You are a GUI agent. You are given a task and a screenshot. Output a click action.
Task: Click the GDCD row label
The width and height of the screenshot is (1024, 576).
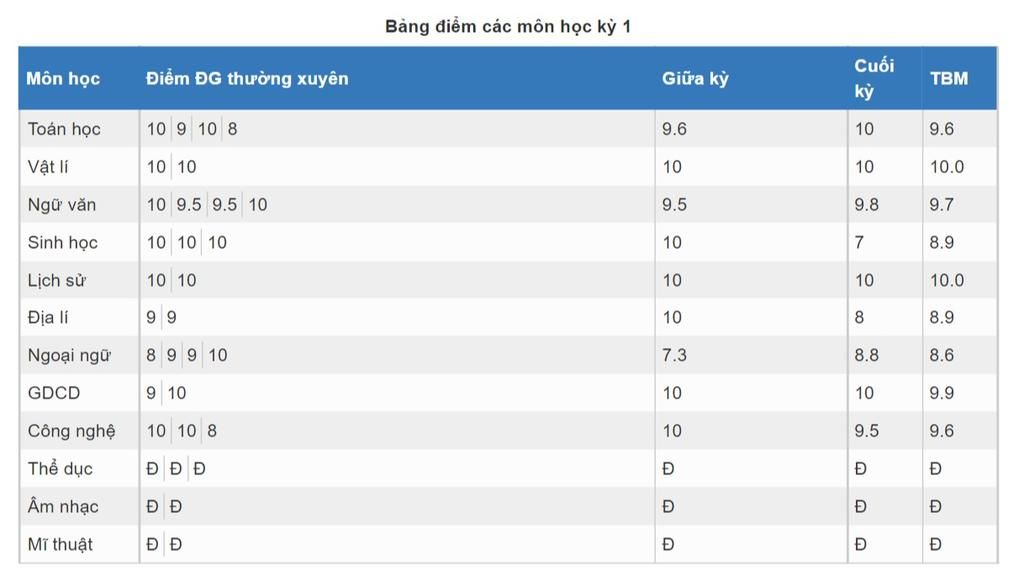point(54,394)
